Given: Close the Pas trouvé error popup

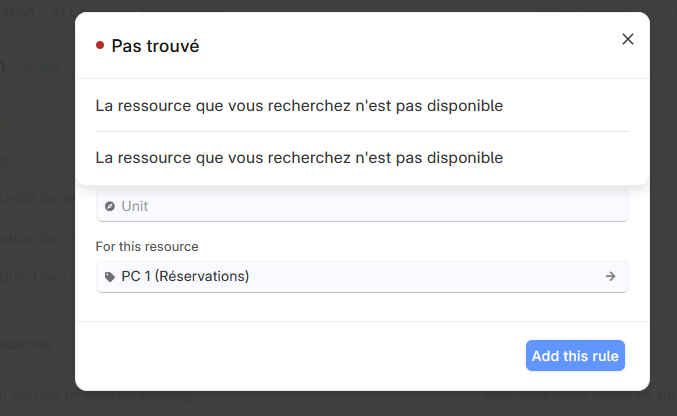Looking at the screenshot, I should coord(627,39).
